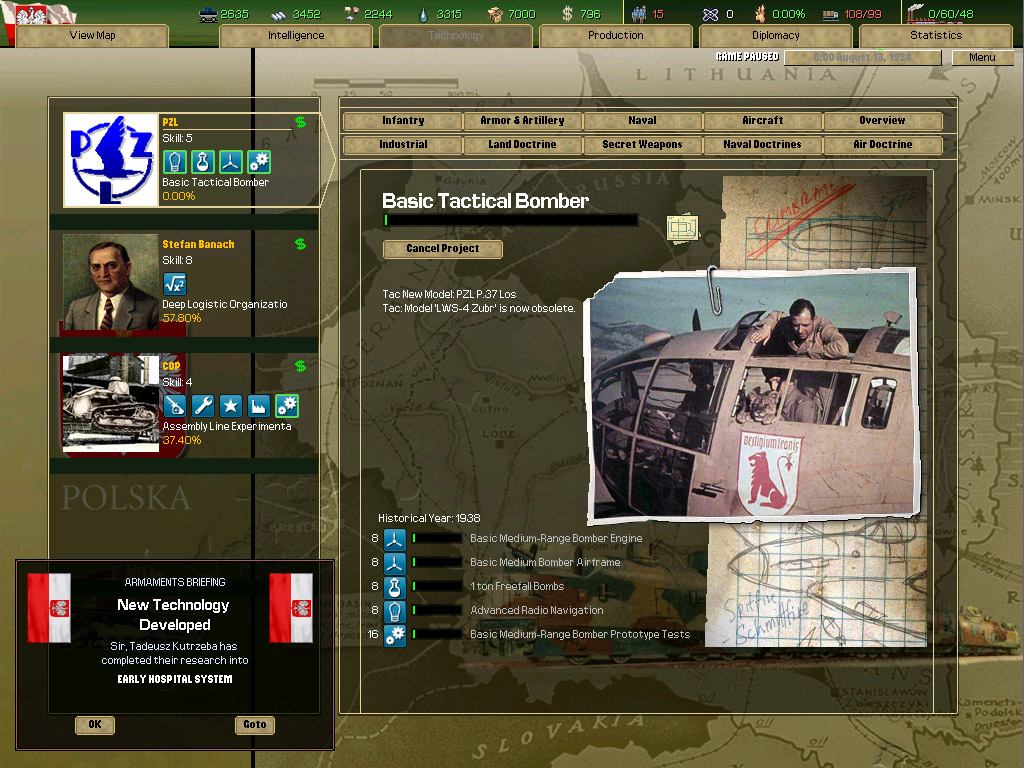Click flask icon for 1 ton Freefall Bombs
This screenshot has height=768, width=1024.
[394, 587]
